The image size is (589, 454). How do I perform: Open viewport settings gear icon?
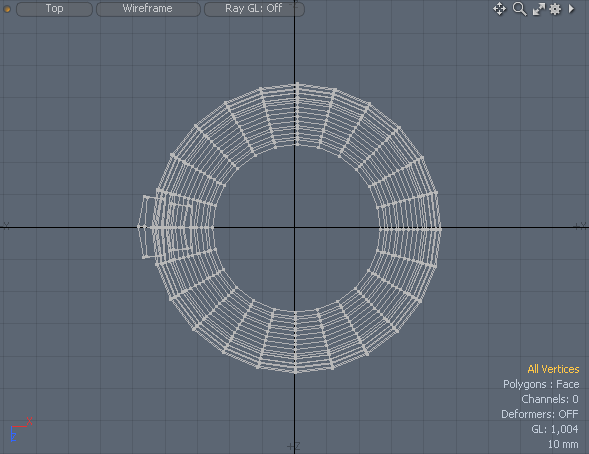point(555,9)
